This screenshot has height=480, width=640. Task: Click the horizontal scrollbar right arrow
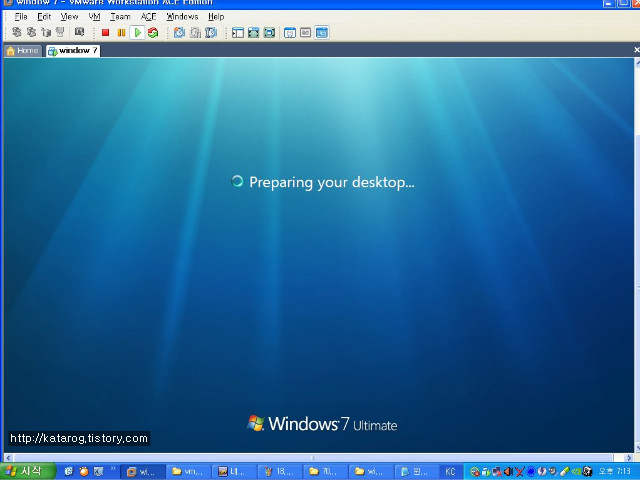[x=629, y=458]
